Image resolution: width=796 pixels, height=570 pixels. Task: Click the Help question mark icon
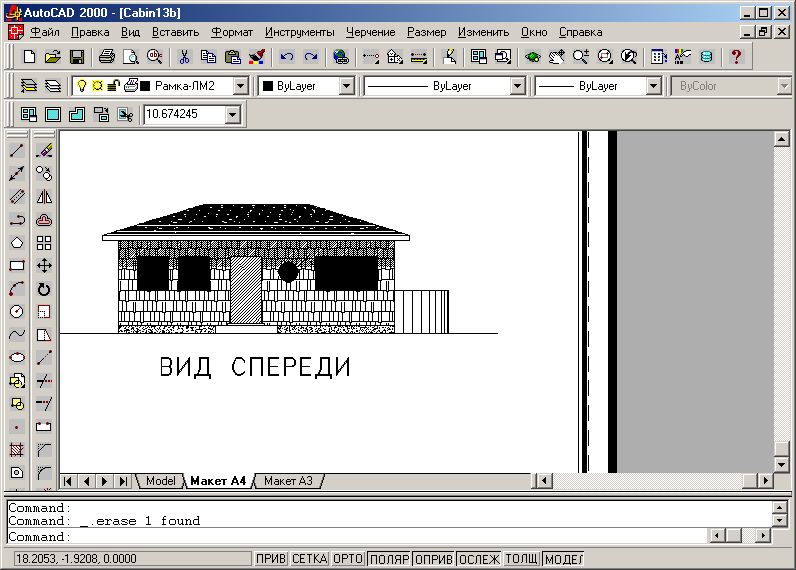pos(737,56)
